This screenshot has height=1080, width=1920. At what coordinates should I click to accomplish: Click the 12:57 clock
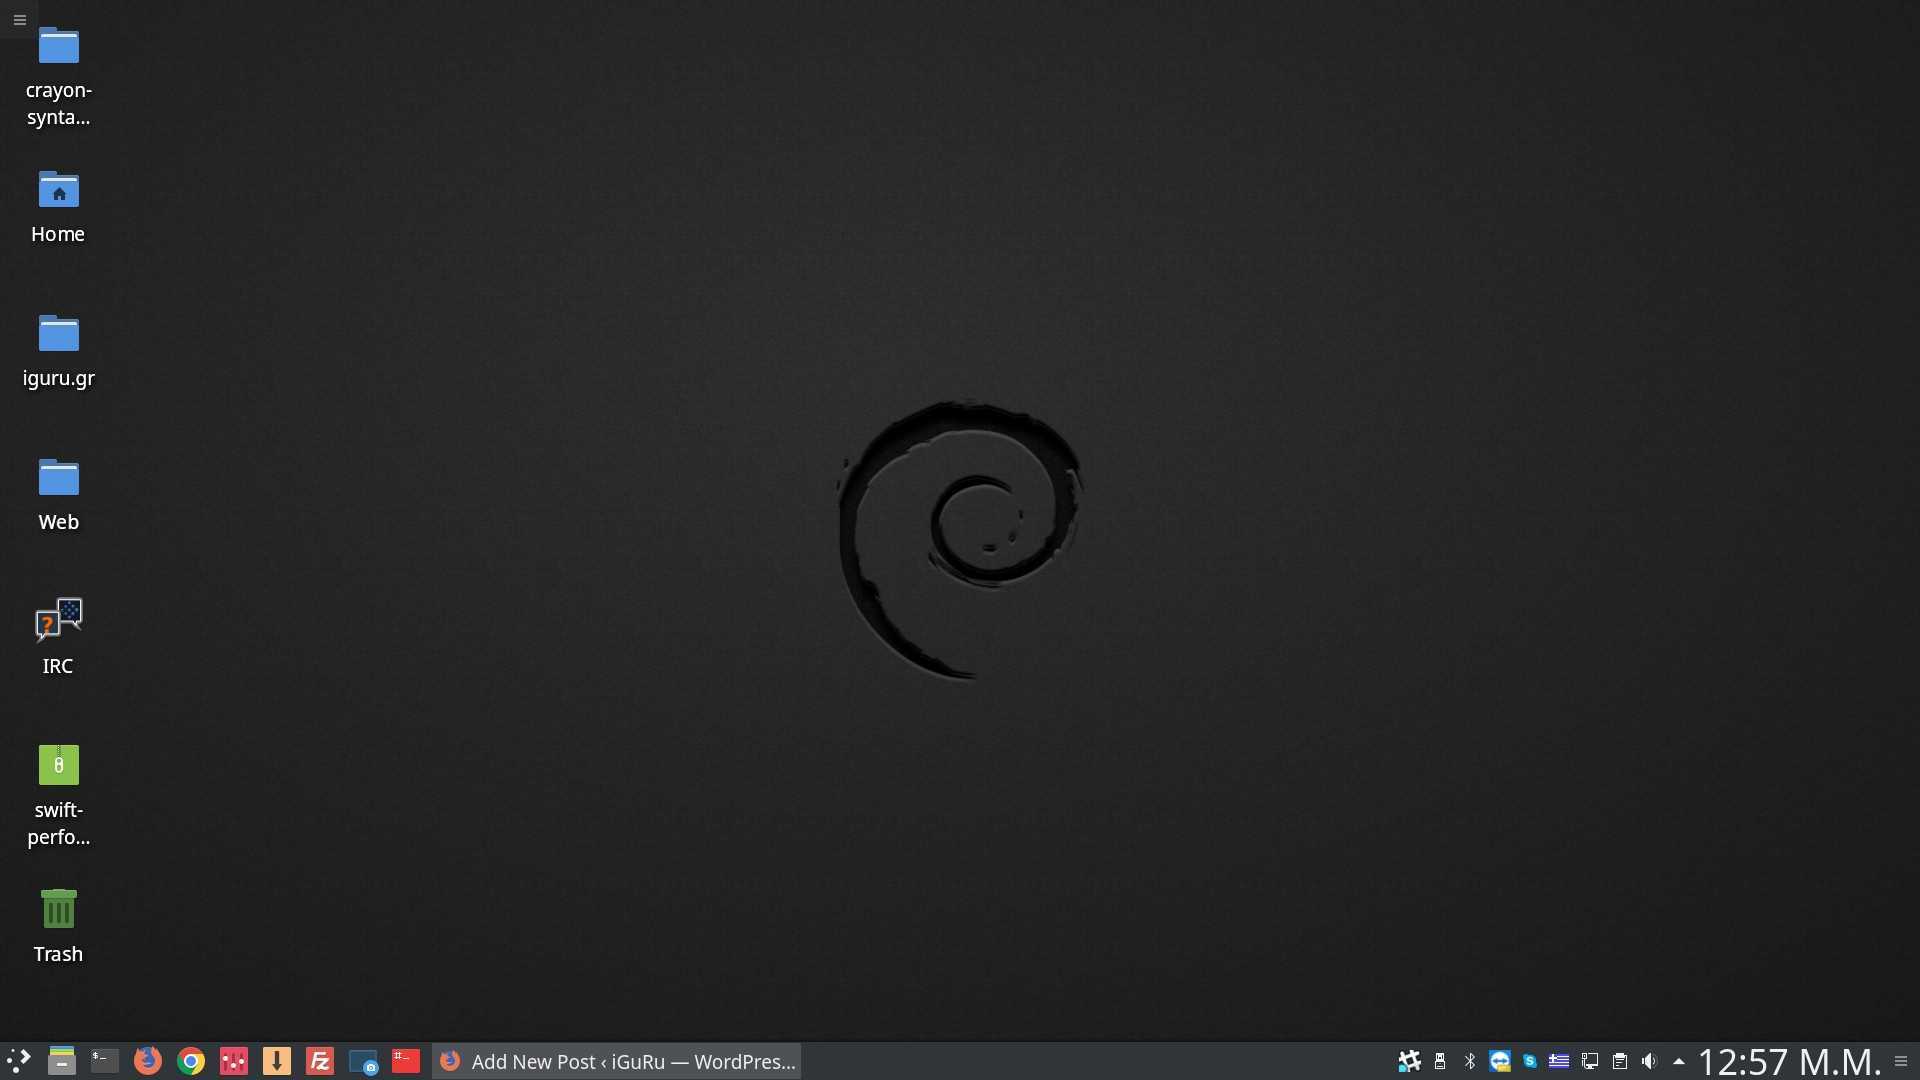pos(1789,1061)
